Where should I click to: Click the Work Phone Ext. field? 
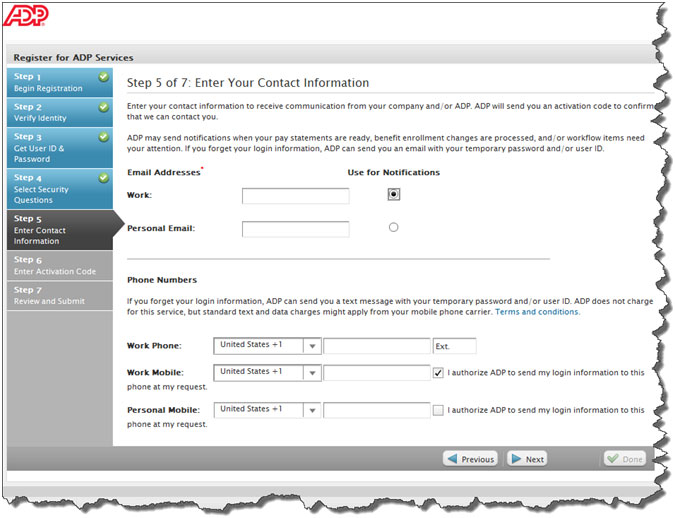click(455, 346)
